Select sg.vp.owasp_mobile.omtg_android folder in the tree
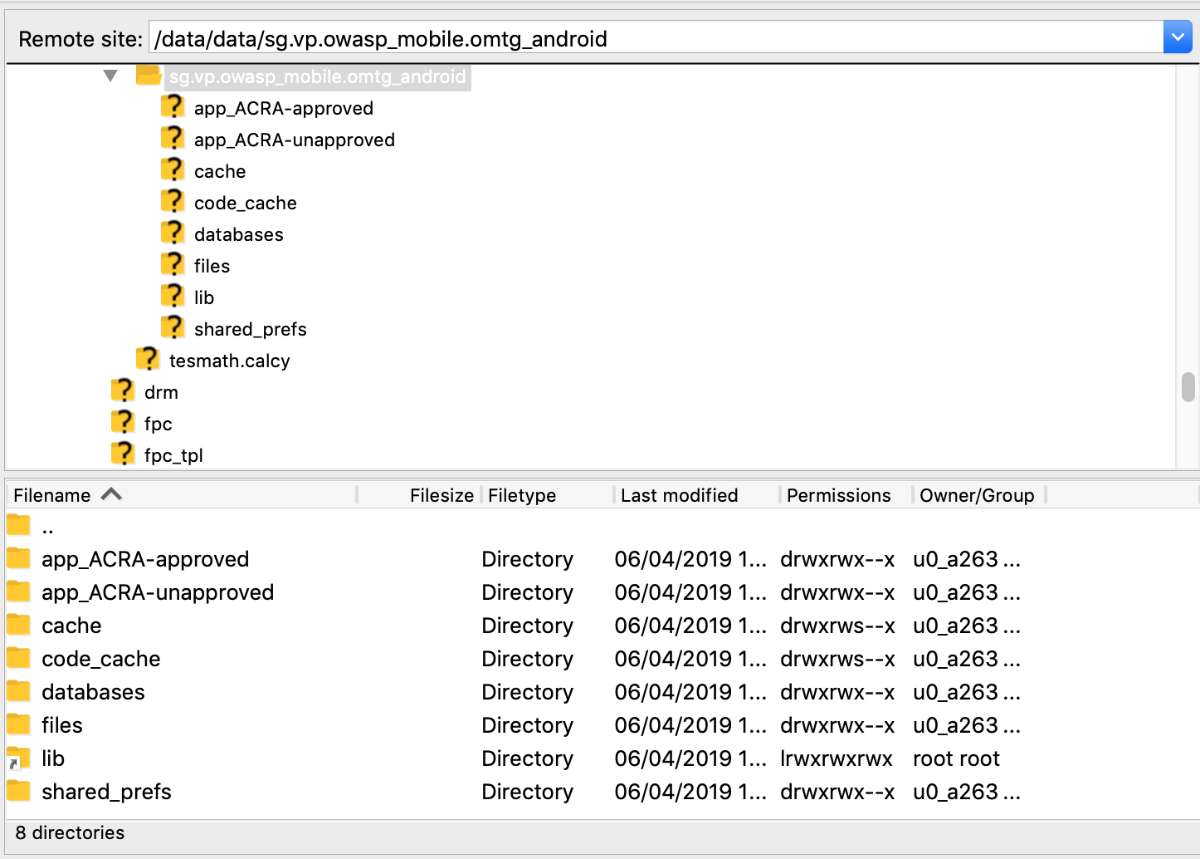Viewport: 1200px width, 859px height. pyautogui.click(x=317, y=76)
